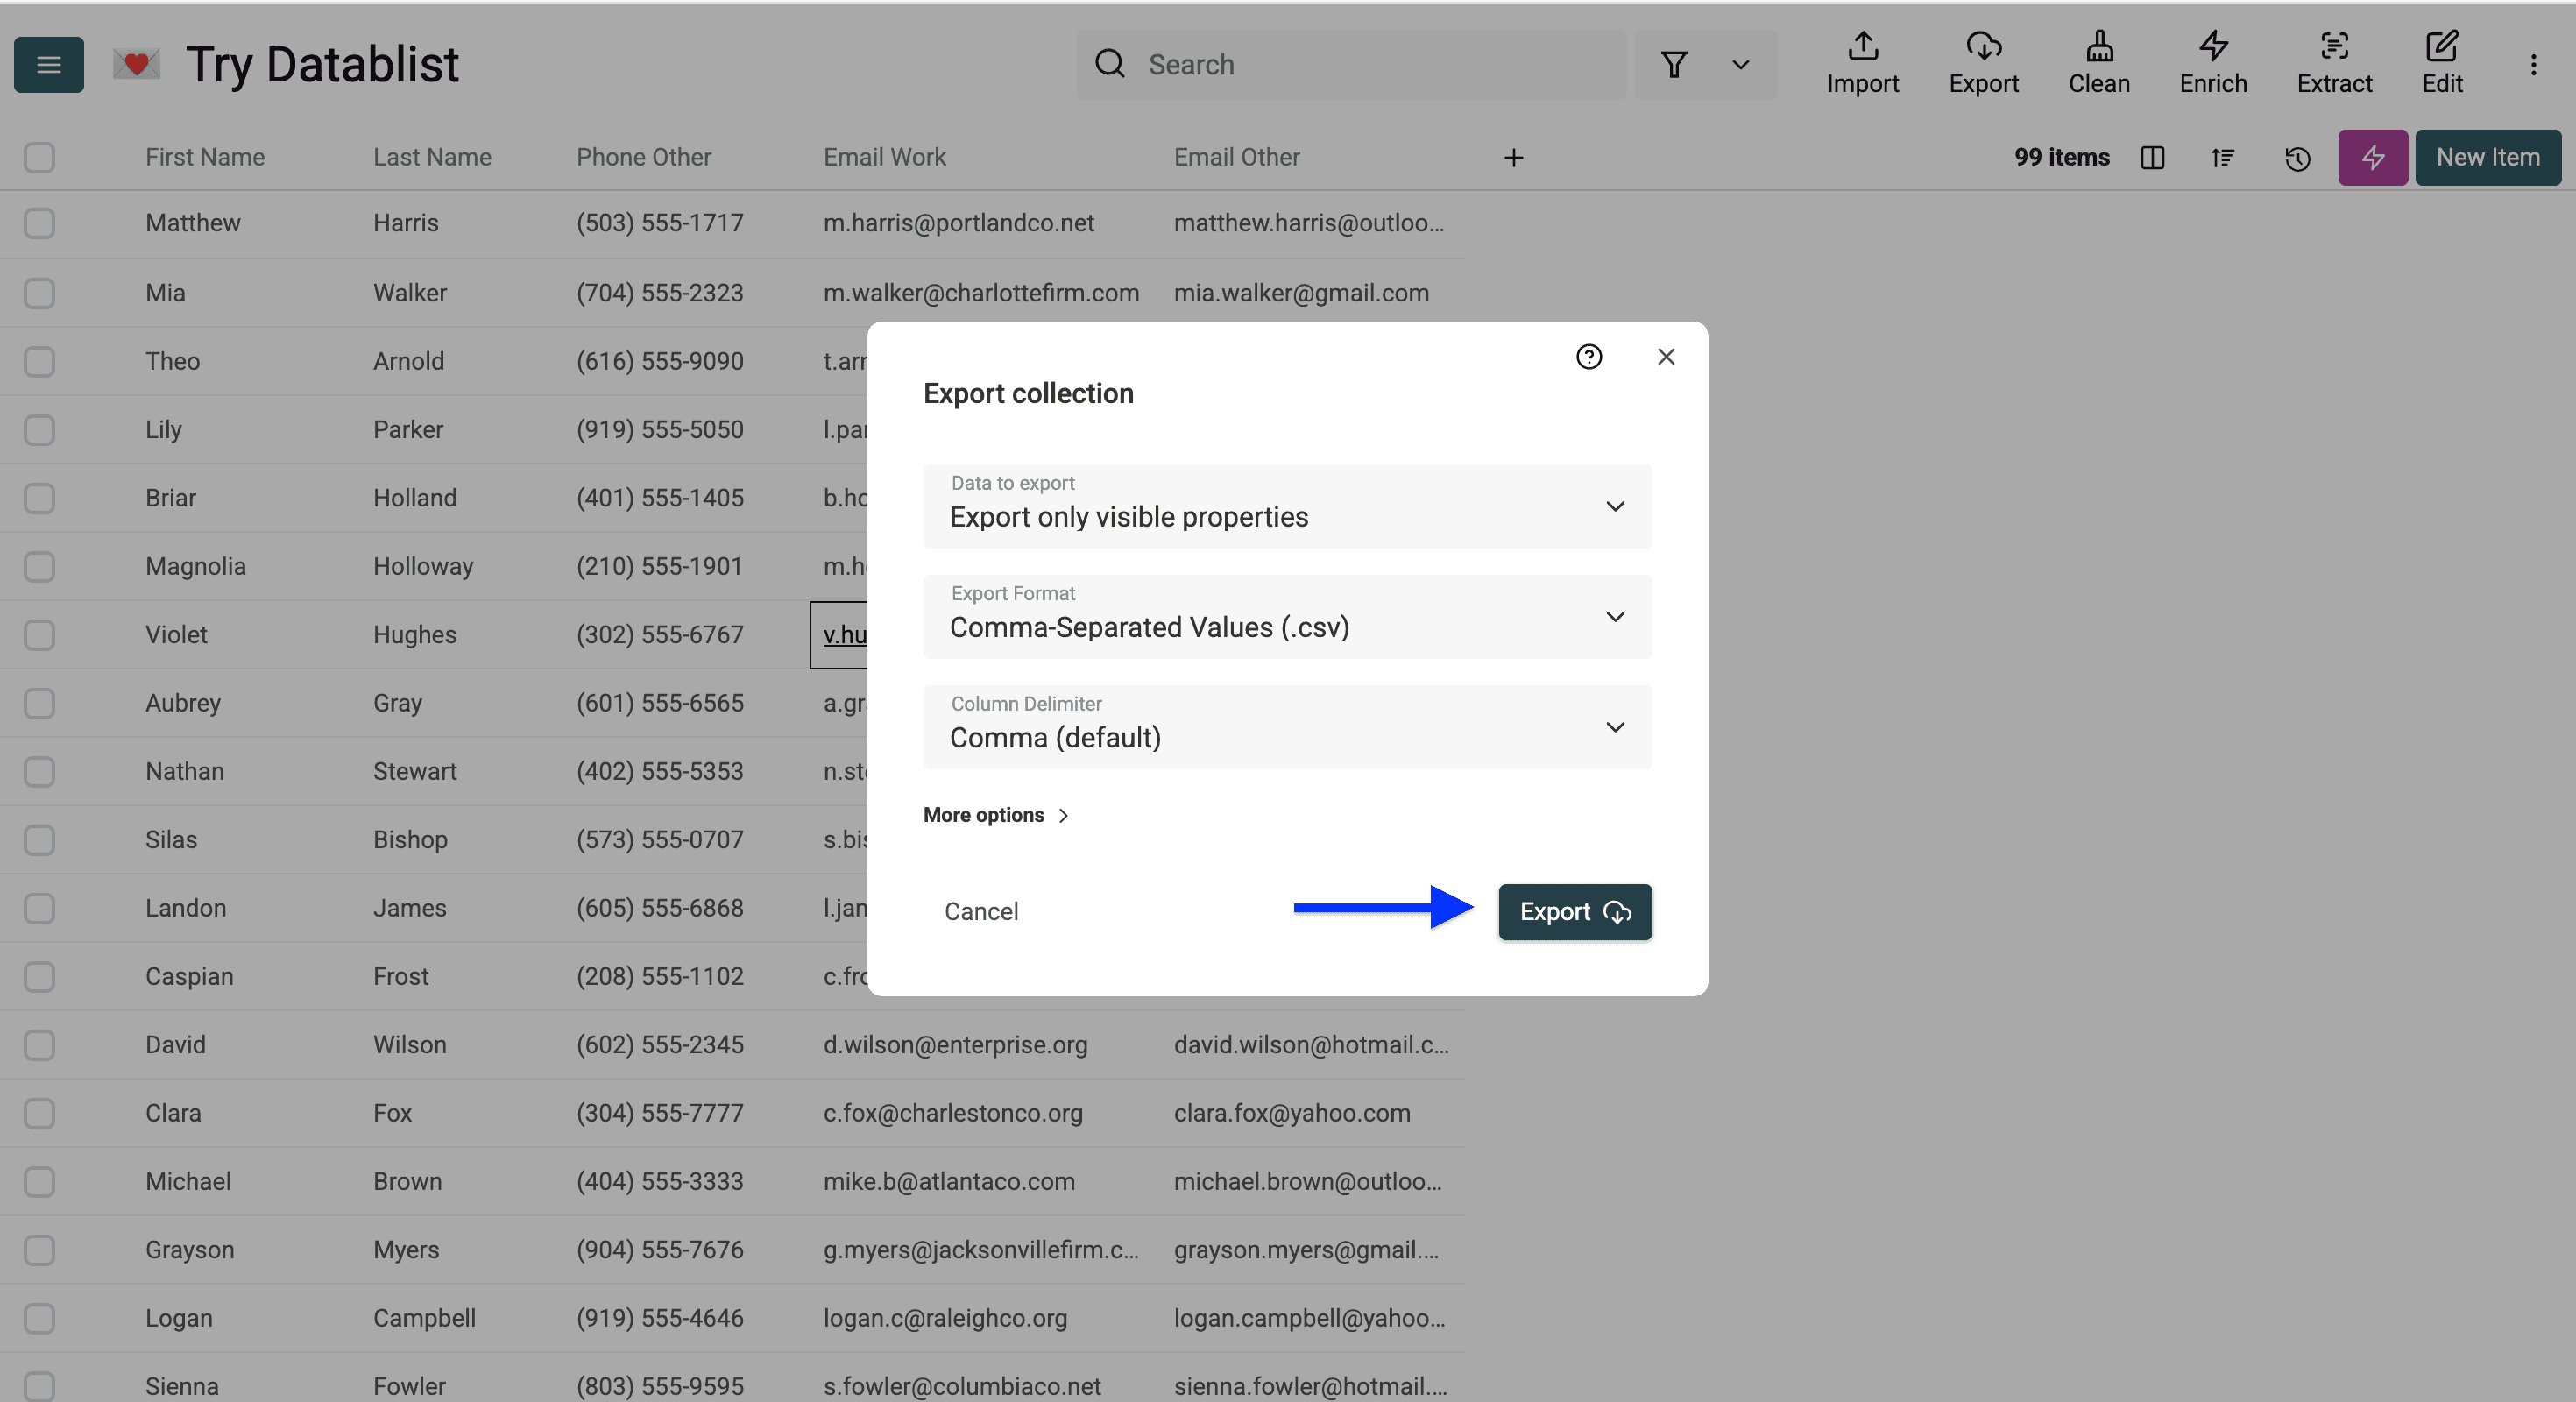Click the purple lightning automation button

(2372, 158)
